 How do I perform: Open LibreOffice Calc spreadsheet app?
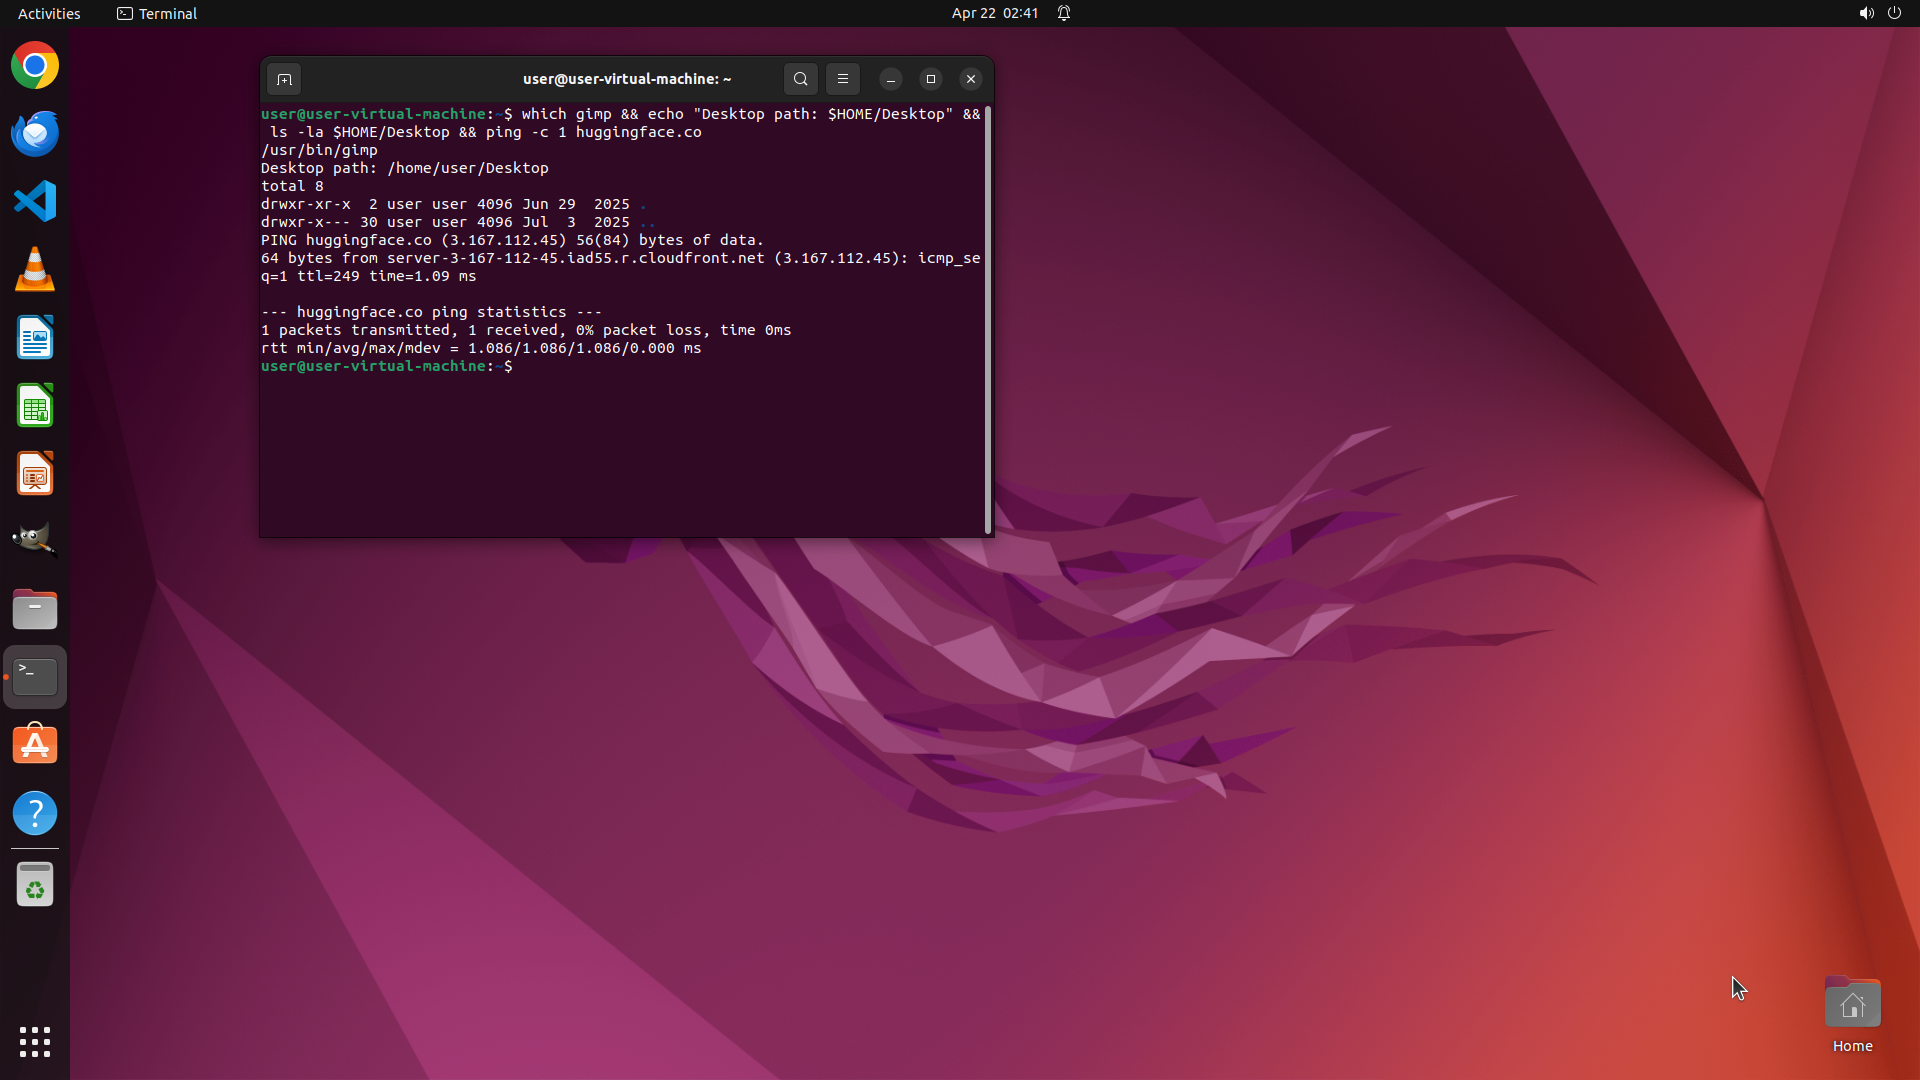pyautogui.click(x=35, y=406)
